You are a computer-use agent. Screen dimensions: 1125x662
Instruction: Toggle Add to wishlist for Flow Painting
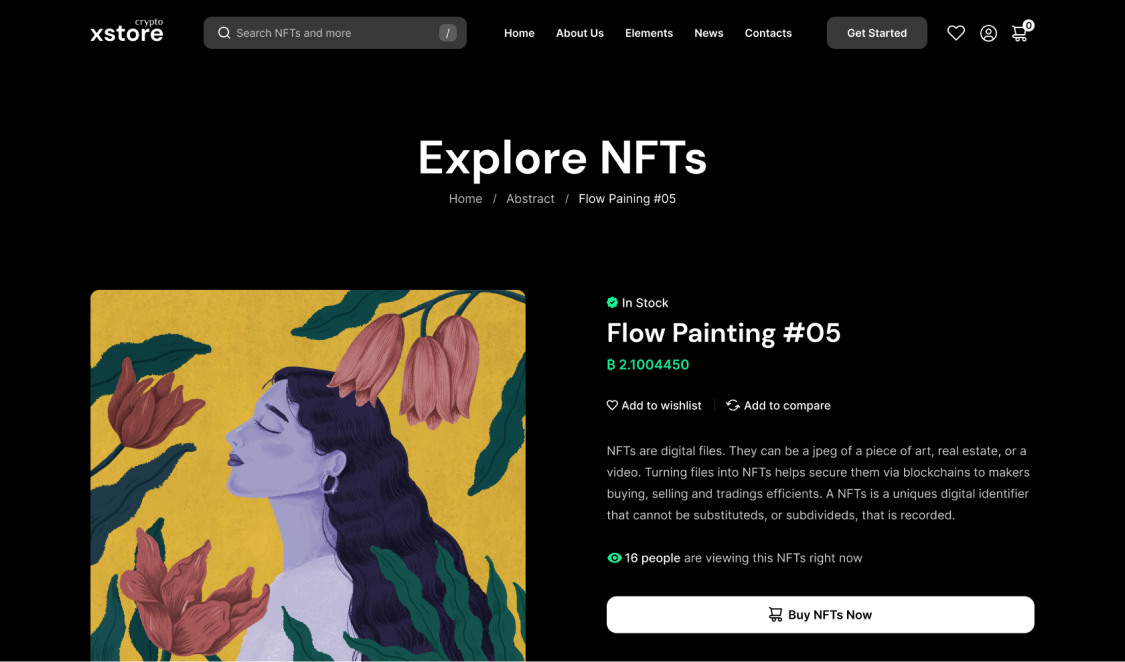[x=654, y=405]
